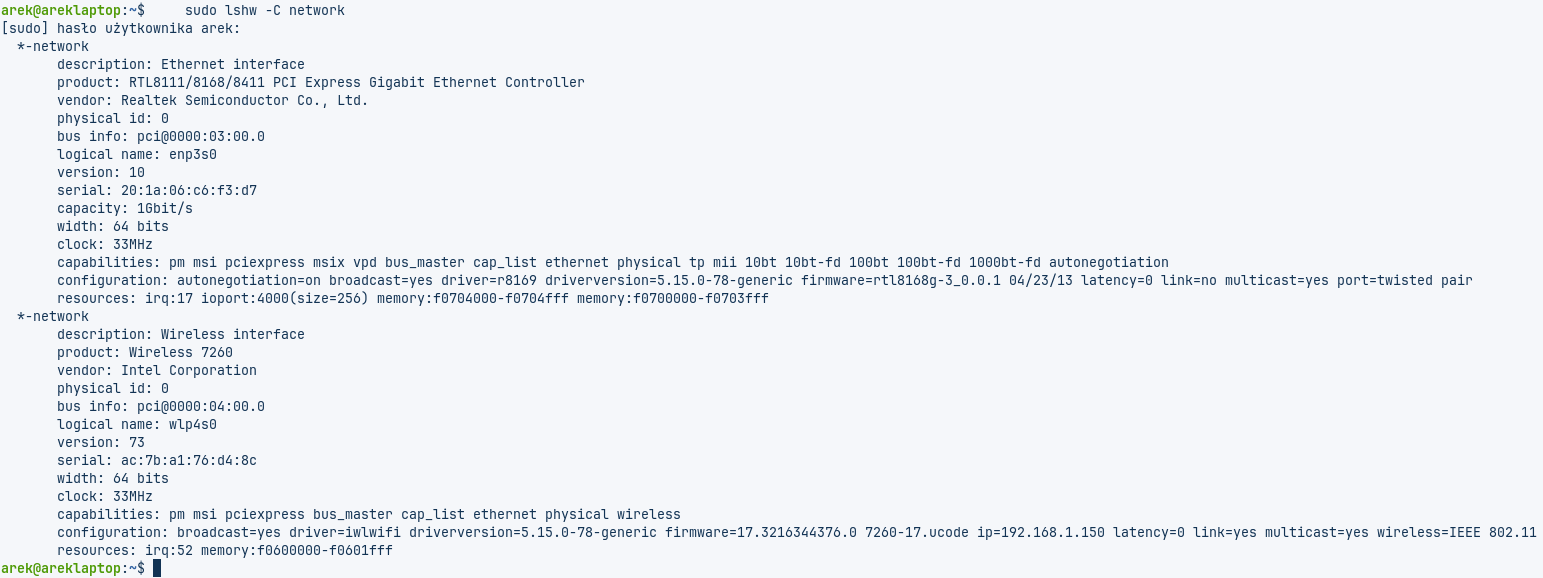Screen dimensions: 1543x578
Task: Click the second *-network heading
Action: [x=53, y=316]
